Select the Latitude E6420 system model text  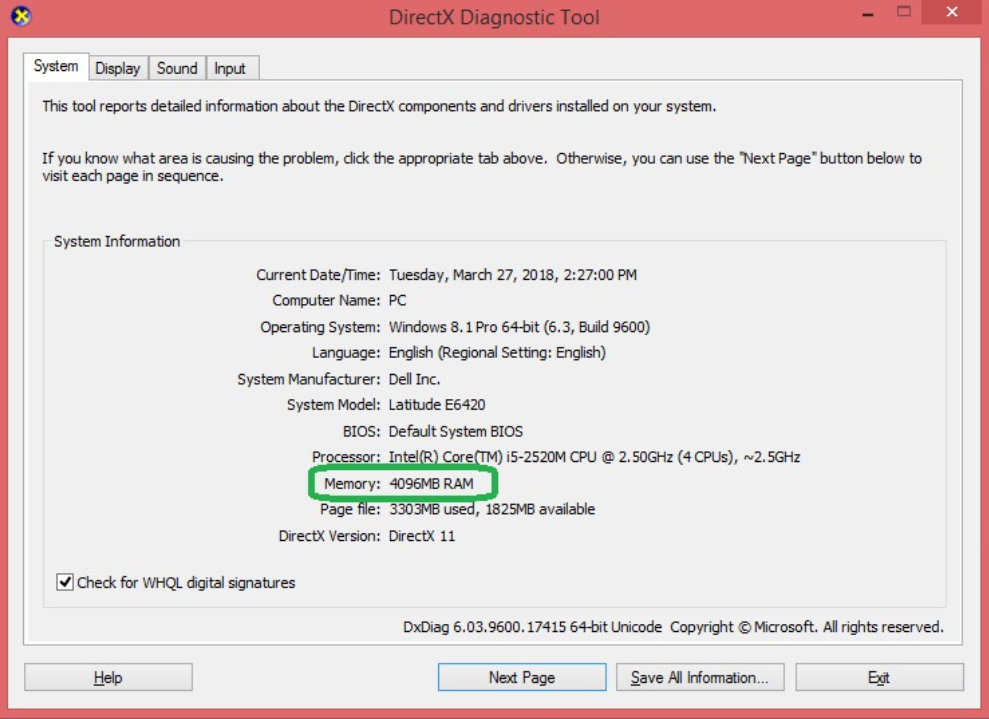pos(437,405)
